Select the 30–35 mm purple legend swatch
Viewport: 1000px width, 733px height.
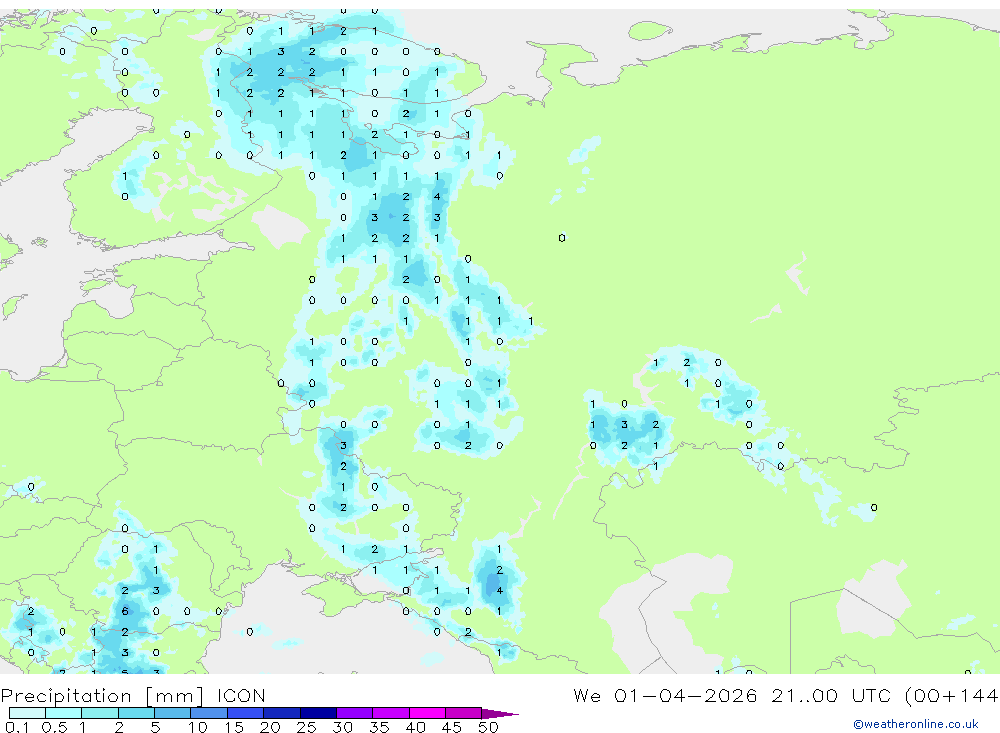(x=355, y=713)
